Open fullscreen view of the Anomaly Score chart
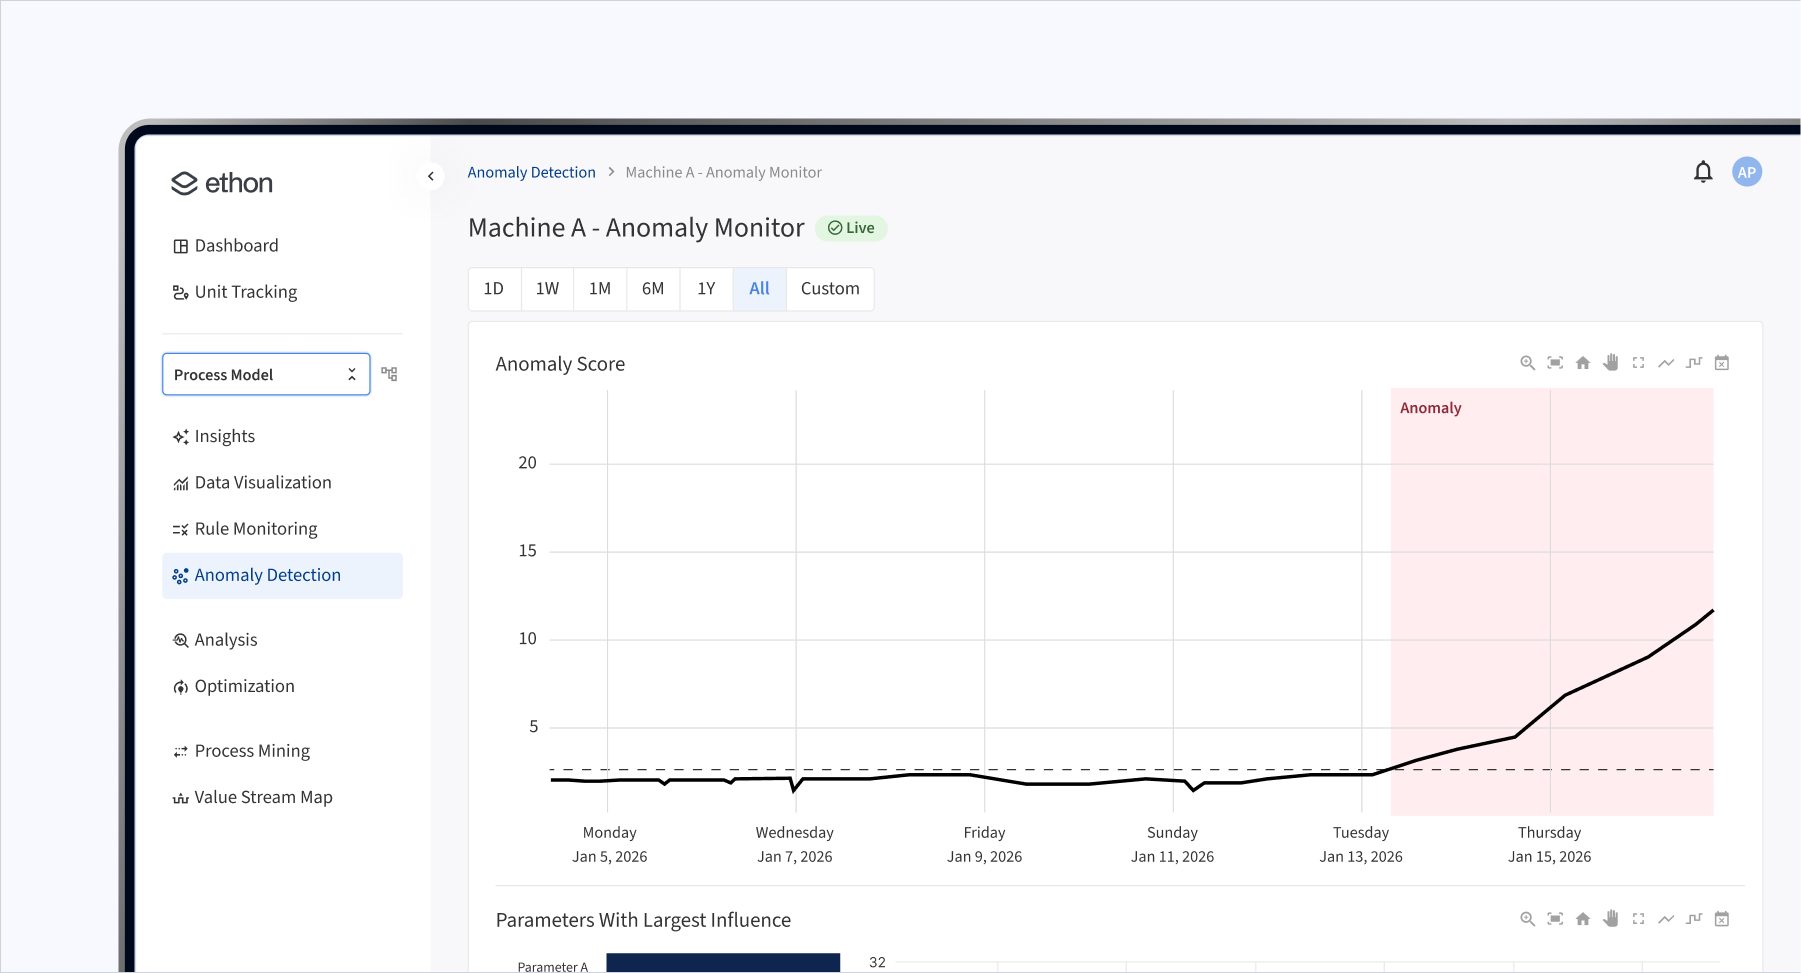Image resolution: width=1801 pixels, height=973 pixels. 1639,362
